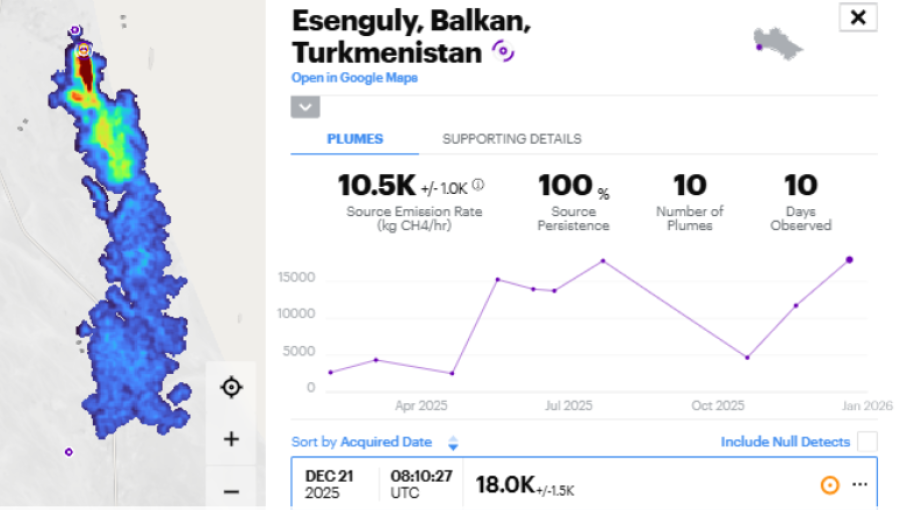Close the Esenguly source details panel
Image resolution: width=900 pixels, height=510 pixels.
(857, 17)
